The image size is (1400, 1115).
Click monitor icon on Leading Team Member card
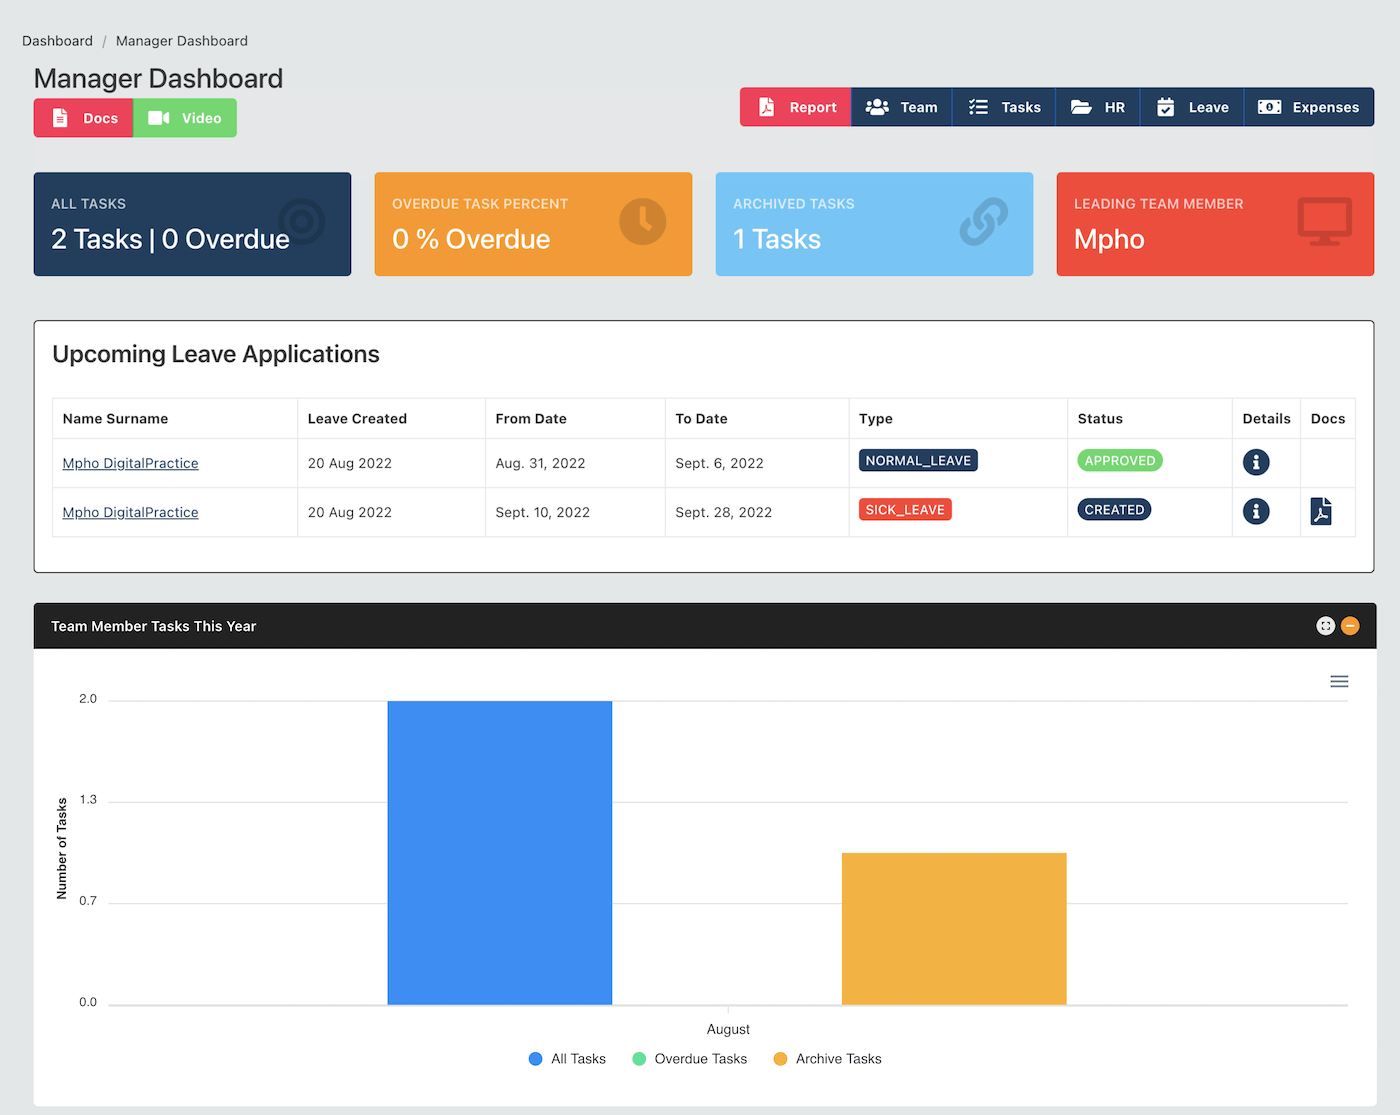click(1325, 221)
